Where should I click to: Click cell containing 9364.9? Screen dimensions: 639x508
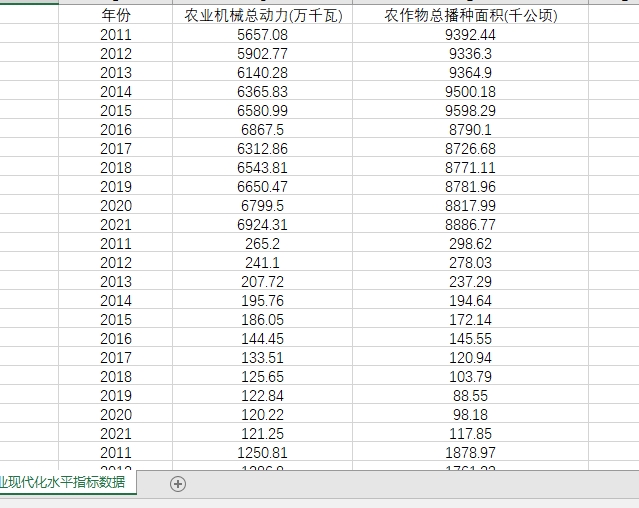(x=470, y=73)
